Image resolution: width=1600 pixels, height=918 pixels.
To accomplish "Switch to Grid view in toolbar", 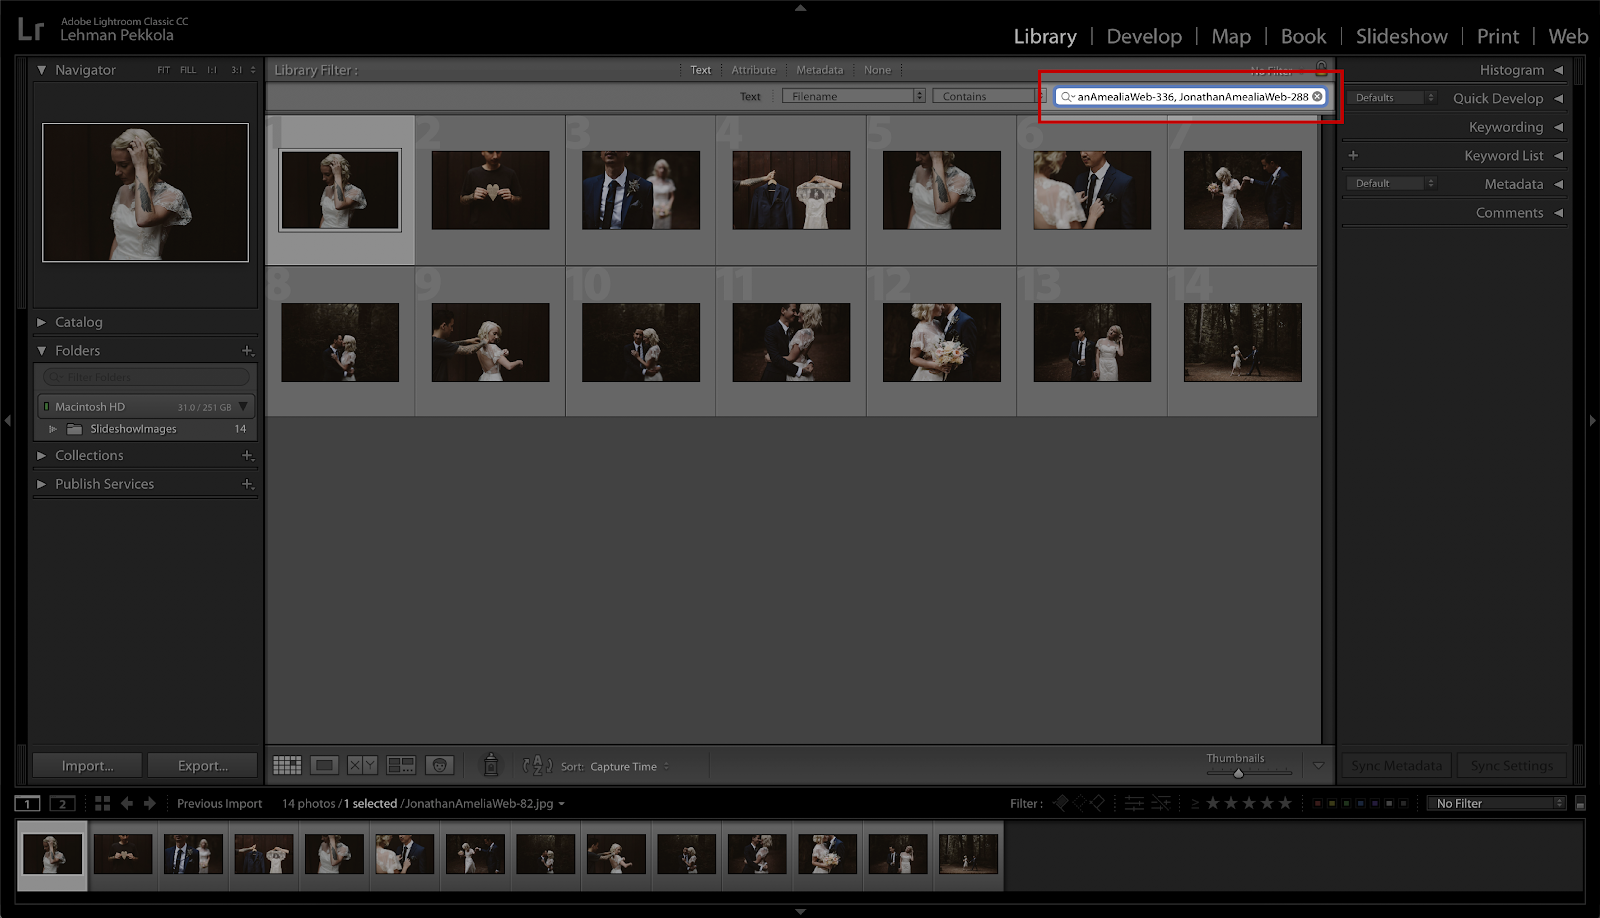I will (287, 765).
